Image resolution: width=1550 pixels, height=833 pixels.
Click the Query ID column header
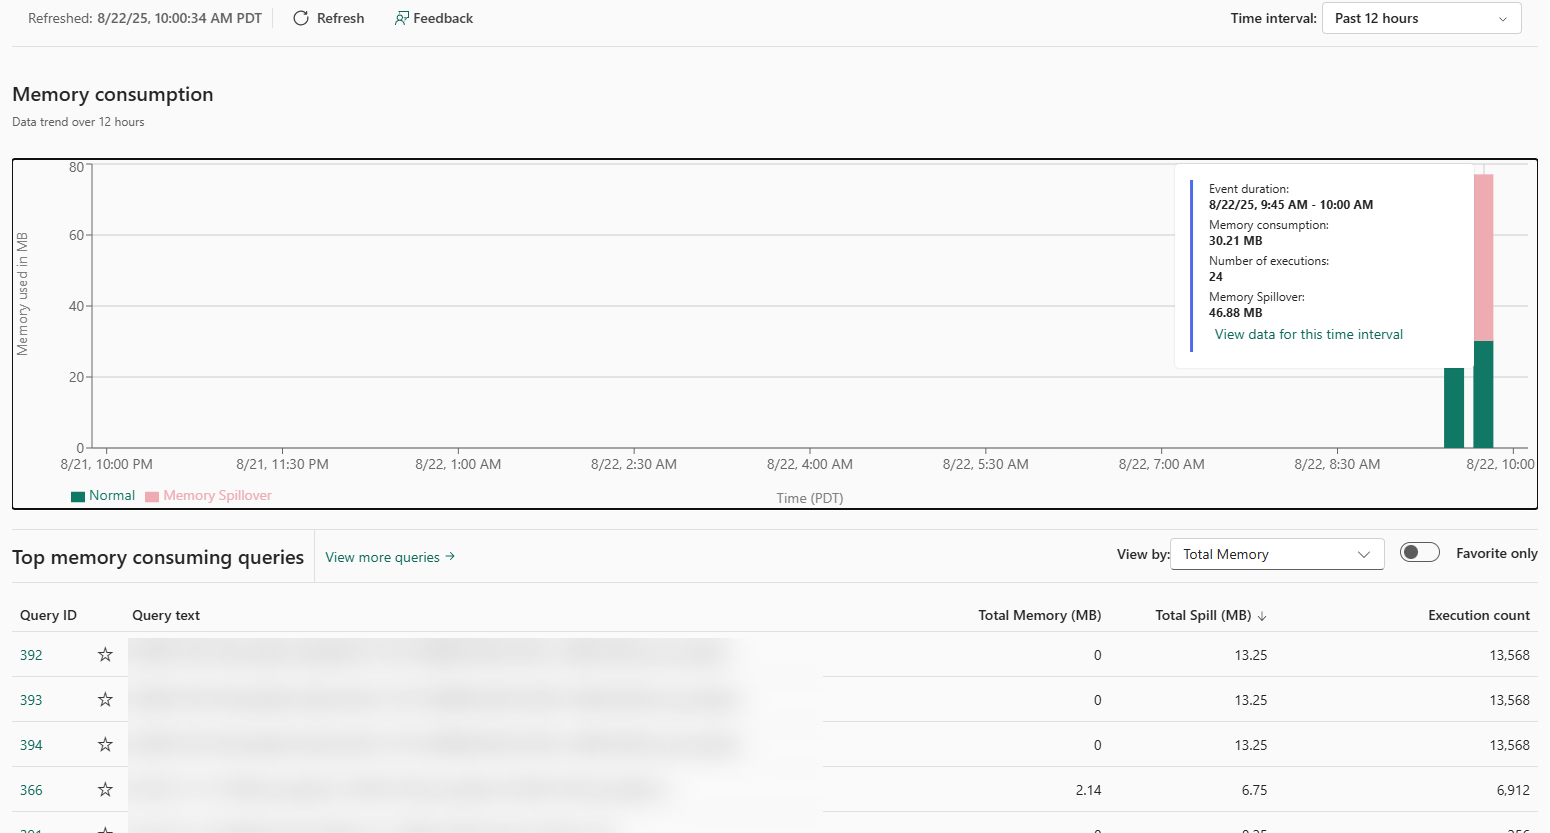click(x=48, y=615)
